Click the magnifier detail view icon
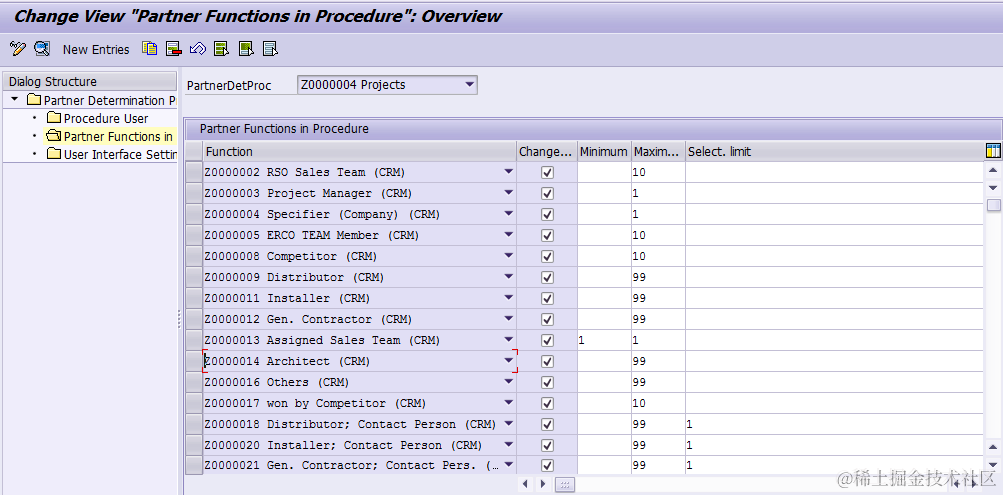 [42, 49]
